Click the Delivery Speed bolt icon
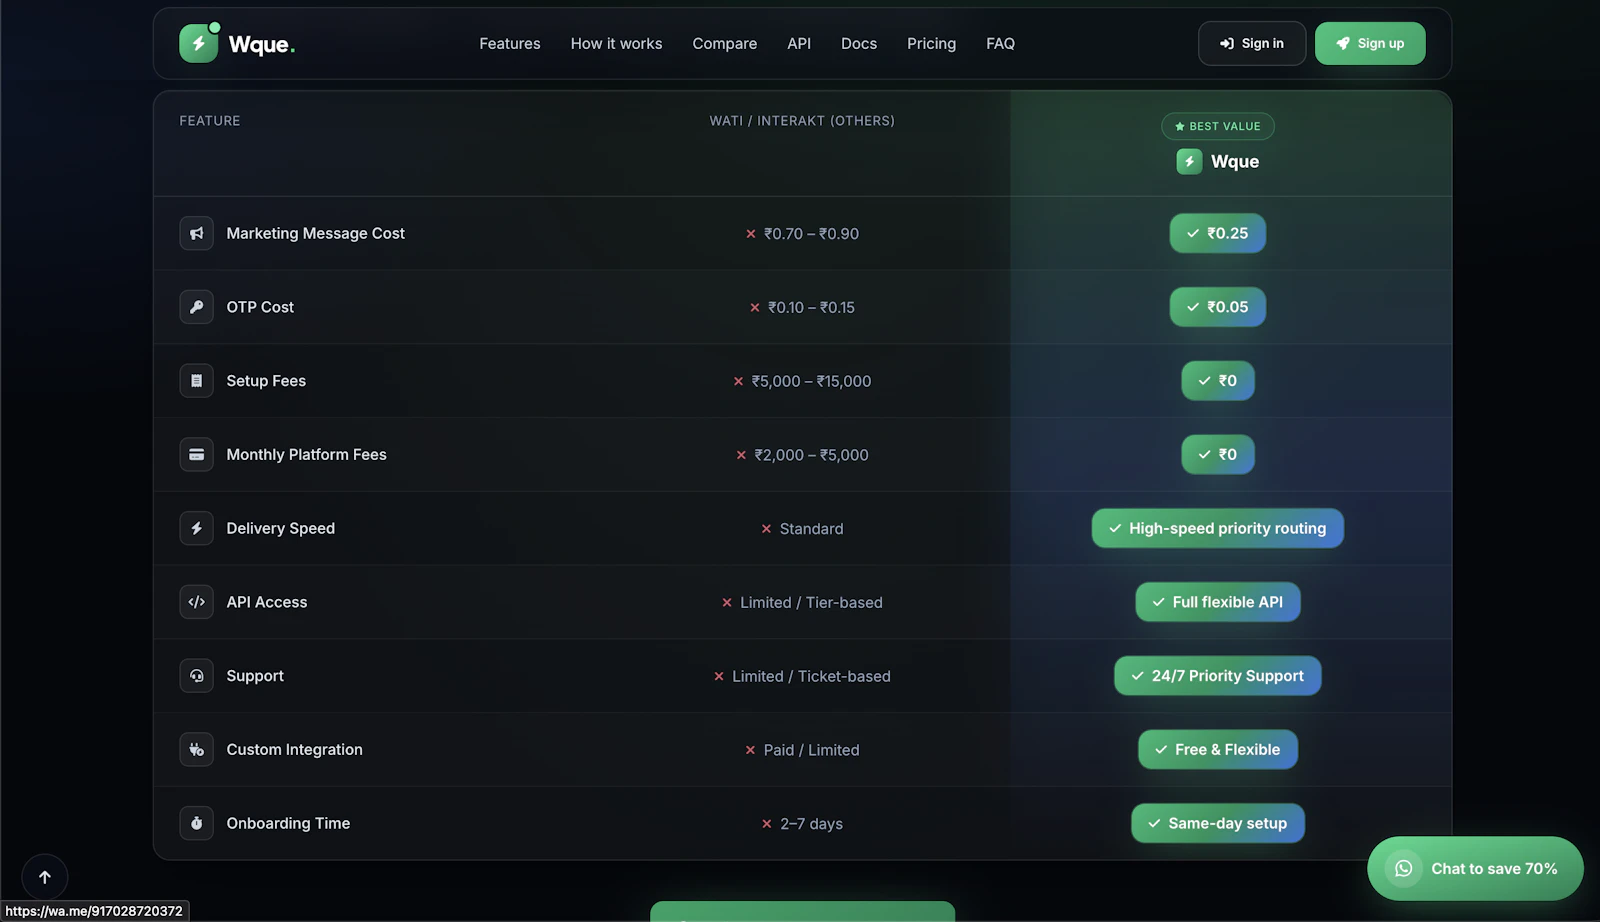Screen dimensions: 1600x922 pyautogui.click(x=196, y=528)
